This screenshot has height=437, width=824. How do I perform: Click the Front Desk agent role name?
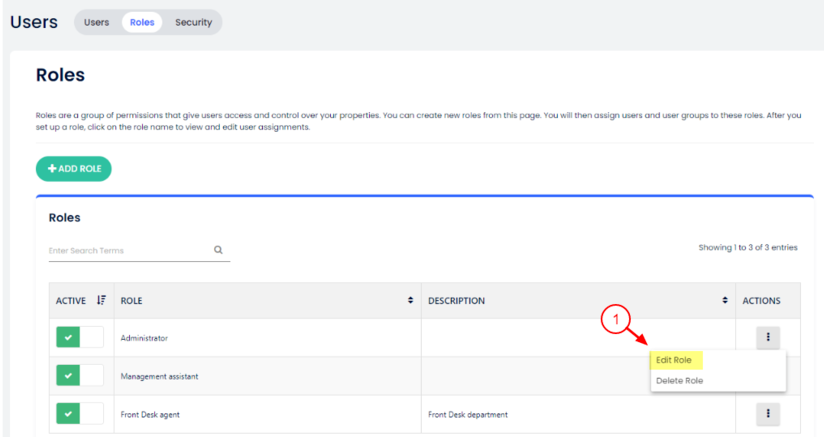pyautogui.click(x=150, y=414)
